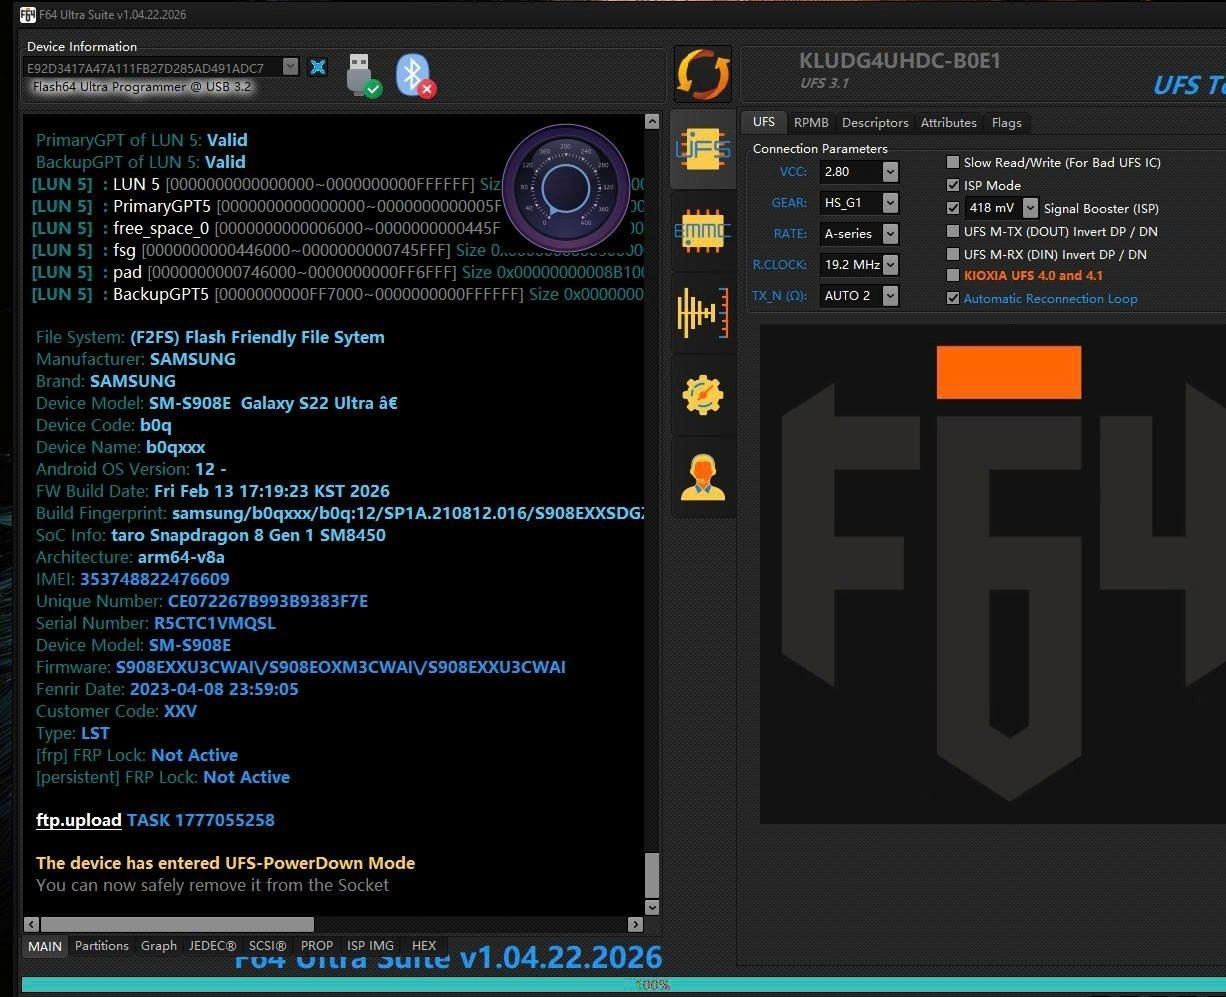Select the HEX bottom tab
1226x997 pixels.
(x=424, y=946)
